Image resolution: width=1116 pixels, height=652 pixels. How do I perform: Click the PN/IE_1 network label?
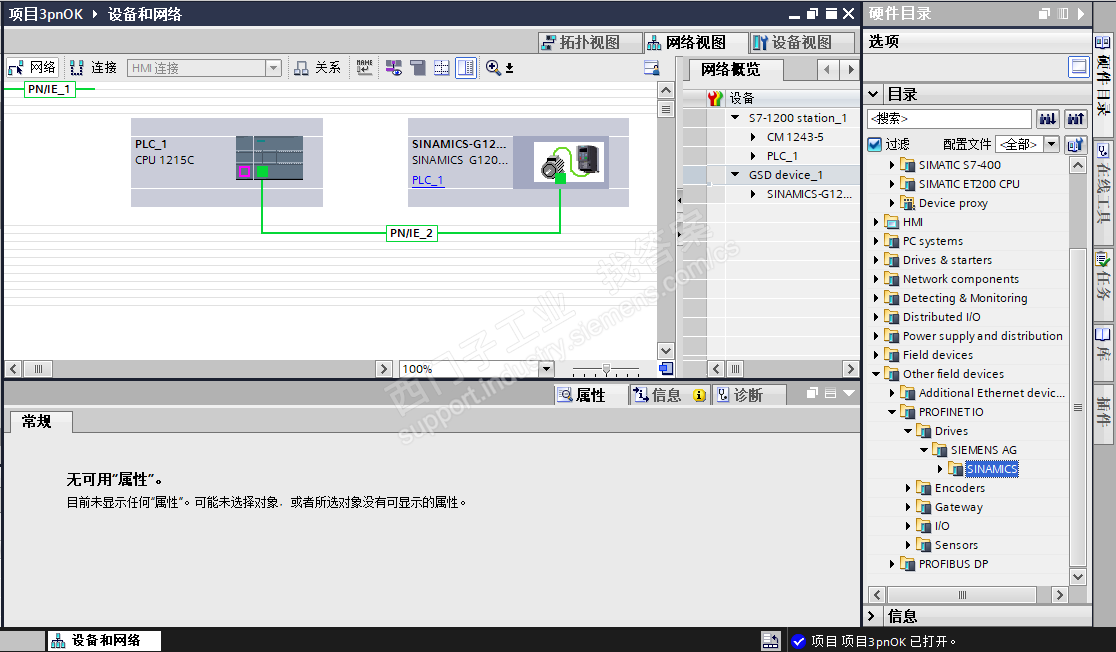[x=49, y=89]
